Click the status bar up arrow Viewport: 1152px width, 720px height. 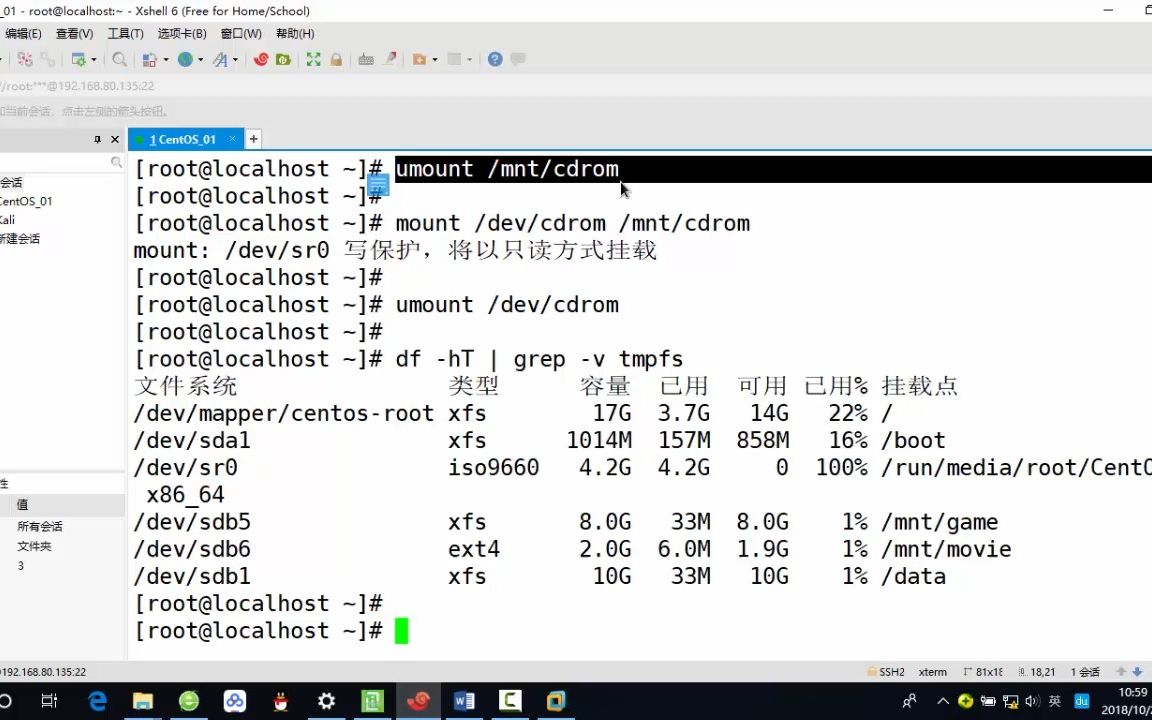click(x=1120, y=672)
